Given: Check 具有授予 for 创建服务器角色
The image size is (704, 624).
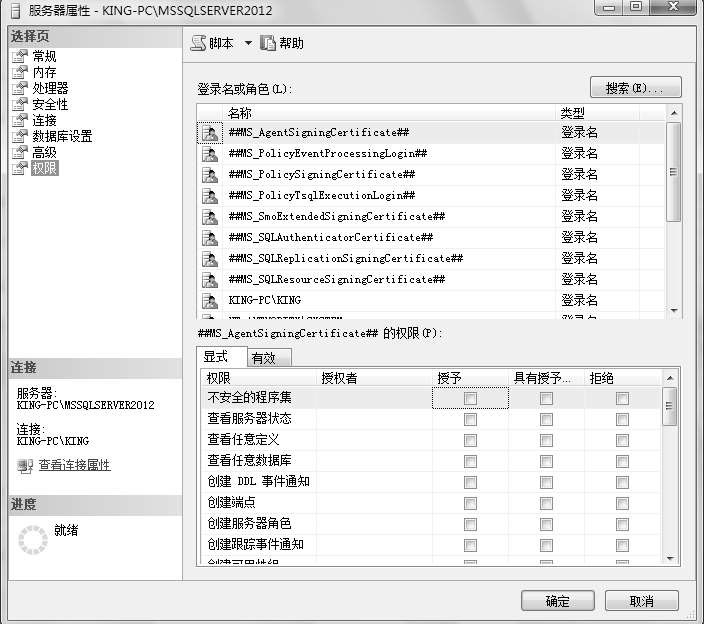Looking at the screenshot, I should [546, 524].
